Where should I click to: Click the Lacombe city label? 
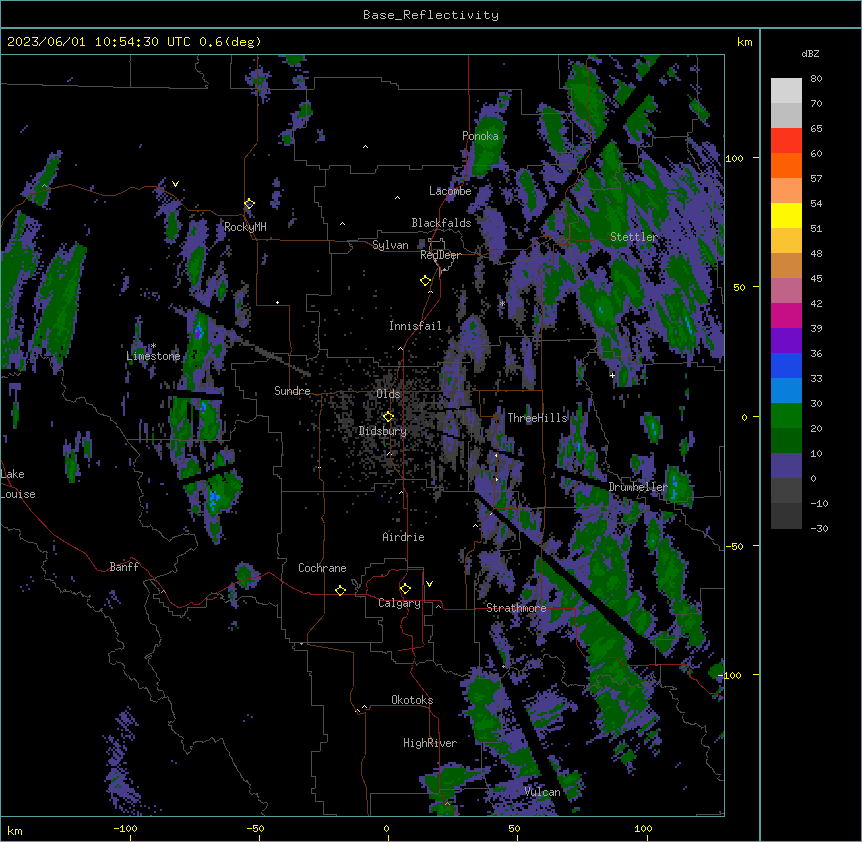coord(450,191)
